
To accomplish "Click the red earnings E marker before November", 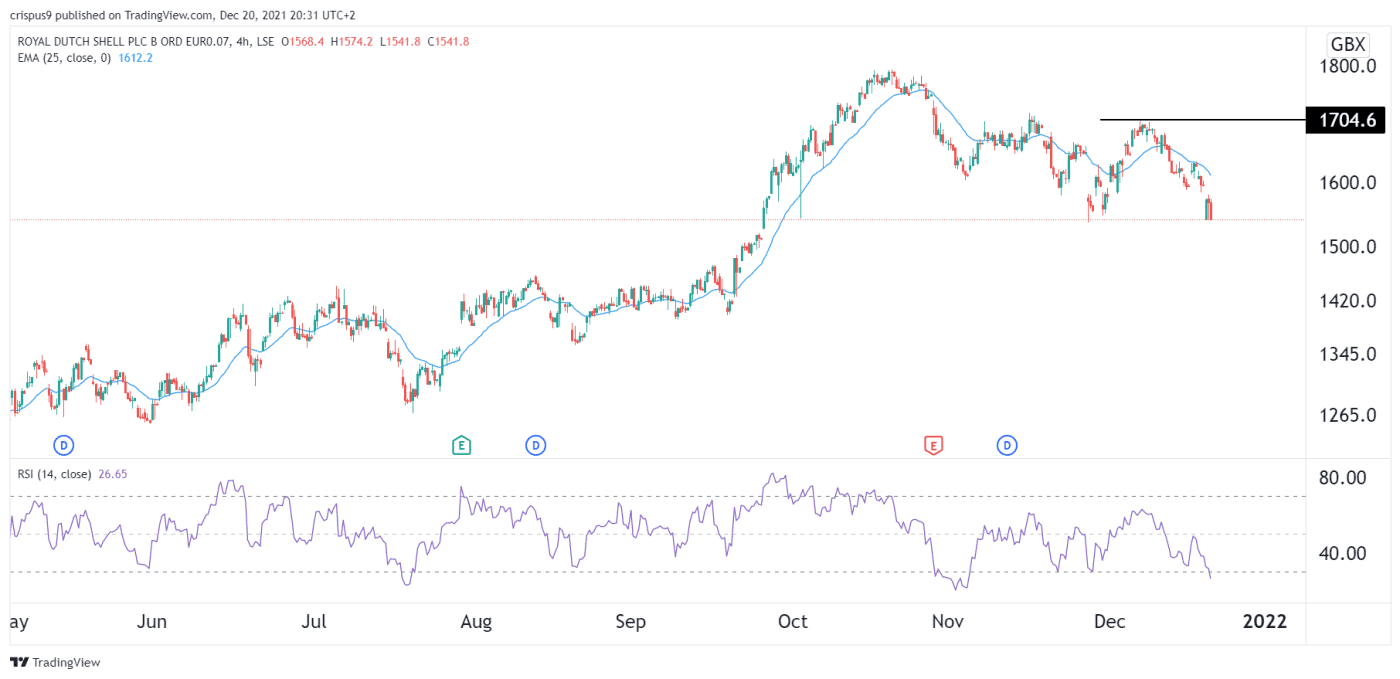I will (934, 445).
